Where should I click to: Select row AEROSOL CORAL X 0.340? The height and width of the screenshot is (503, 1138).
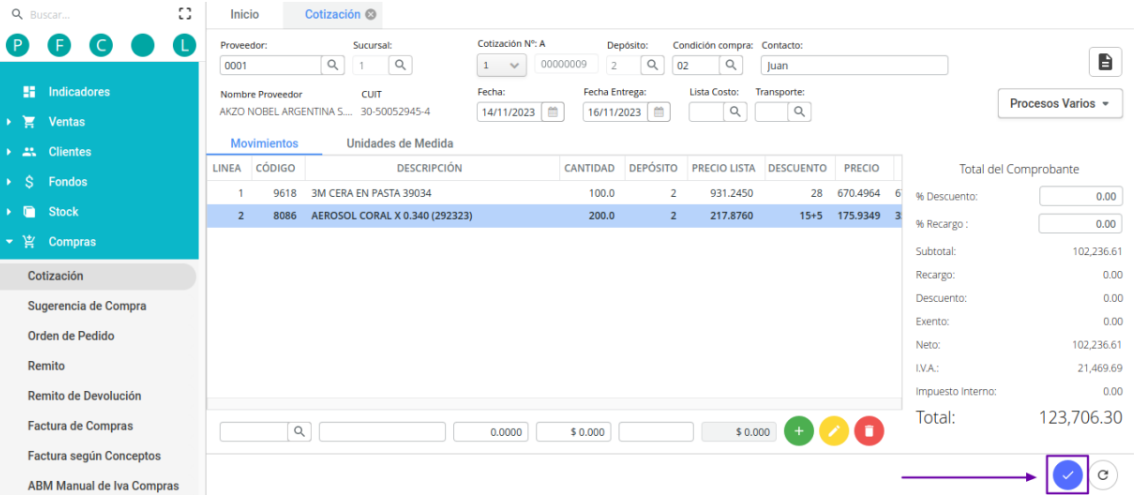click(554, 216)
